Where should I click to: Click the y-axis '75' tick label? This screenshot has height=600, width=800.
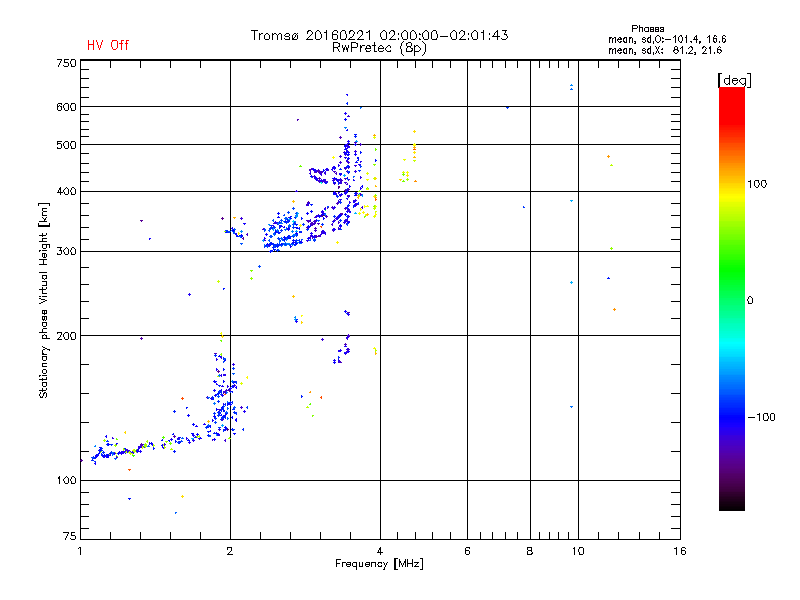70,536
